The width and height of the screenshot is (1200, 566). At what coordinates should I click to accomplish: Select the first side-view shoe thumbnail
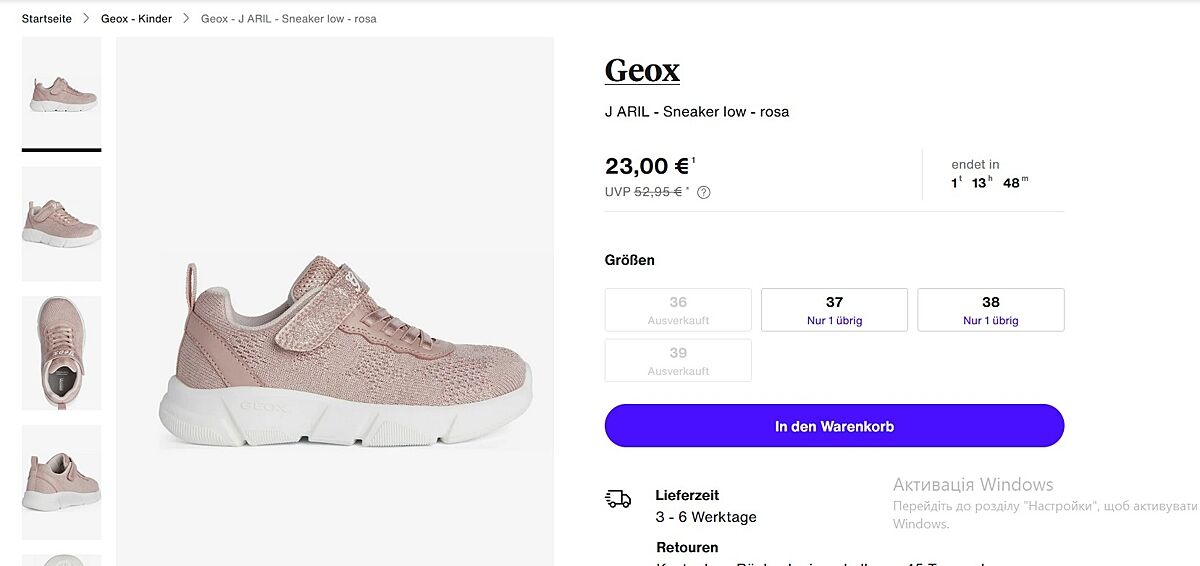(x=62, y=92)
